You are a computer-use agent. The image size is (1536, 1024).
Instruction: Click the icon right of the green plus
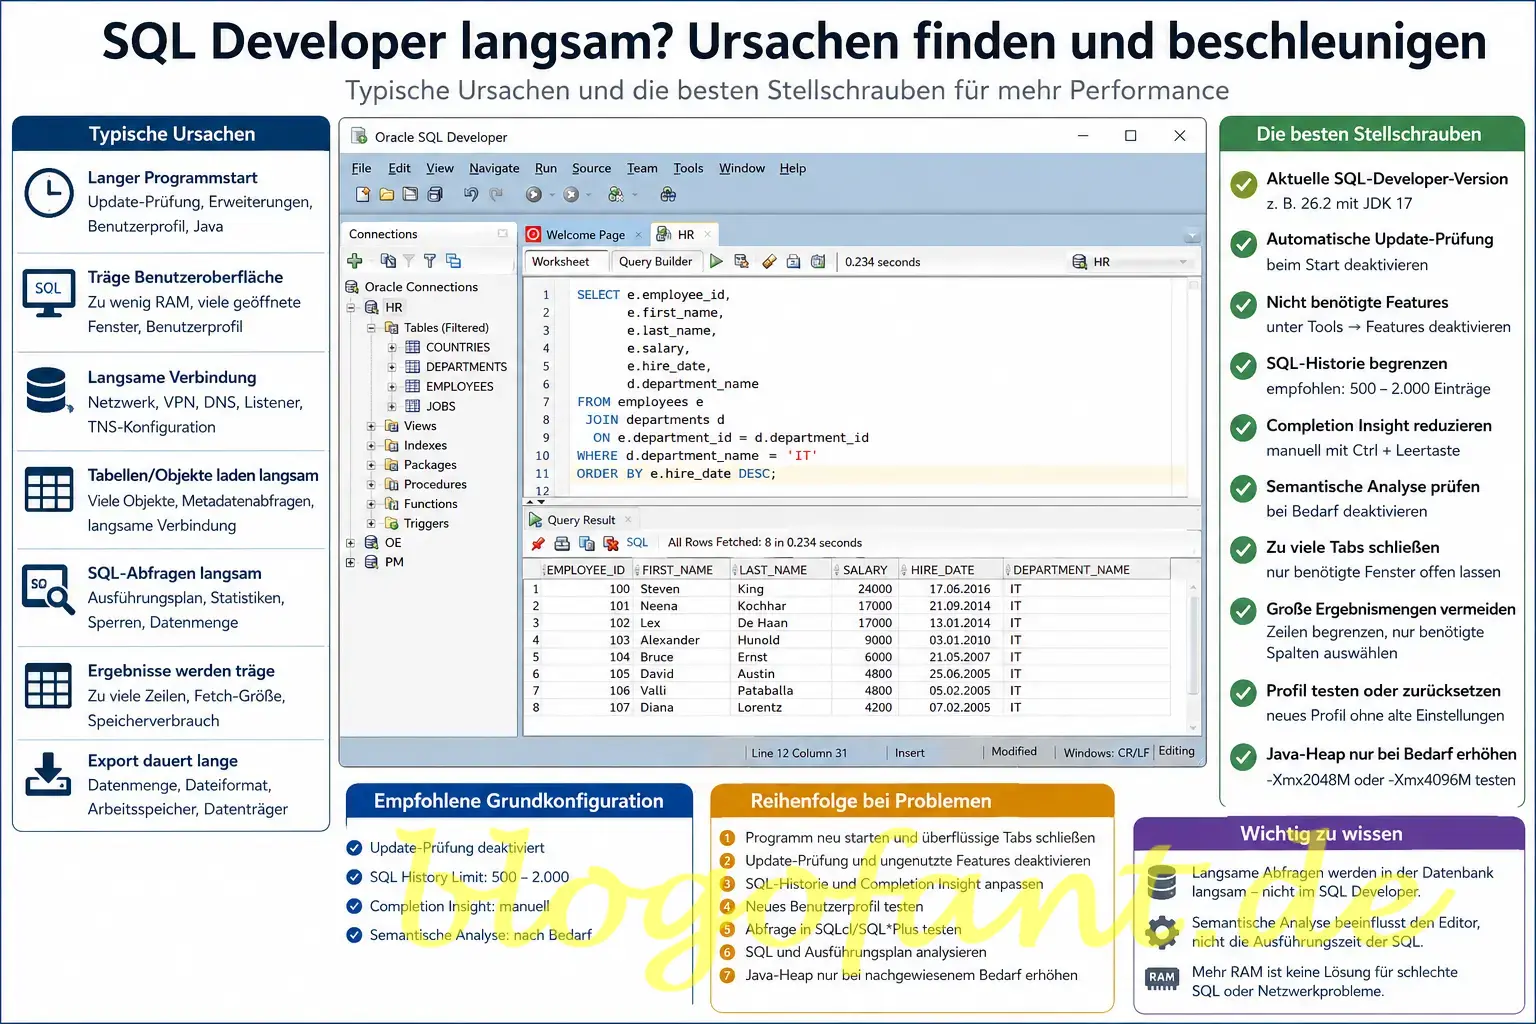click(388, 261)
